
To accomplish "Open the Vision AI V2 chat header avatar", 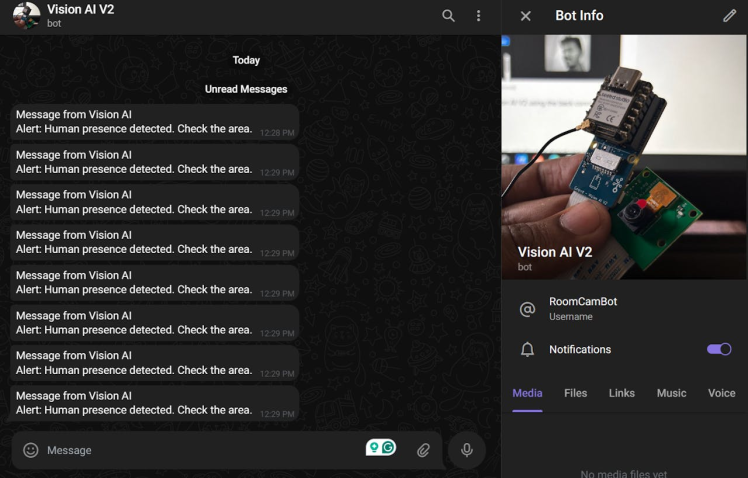I will (26, 16).
